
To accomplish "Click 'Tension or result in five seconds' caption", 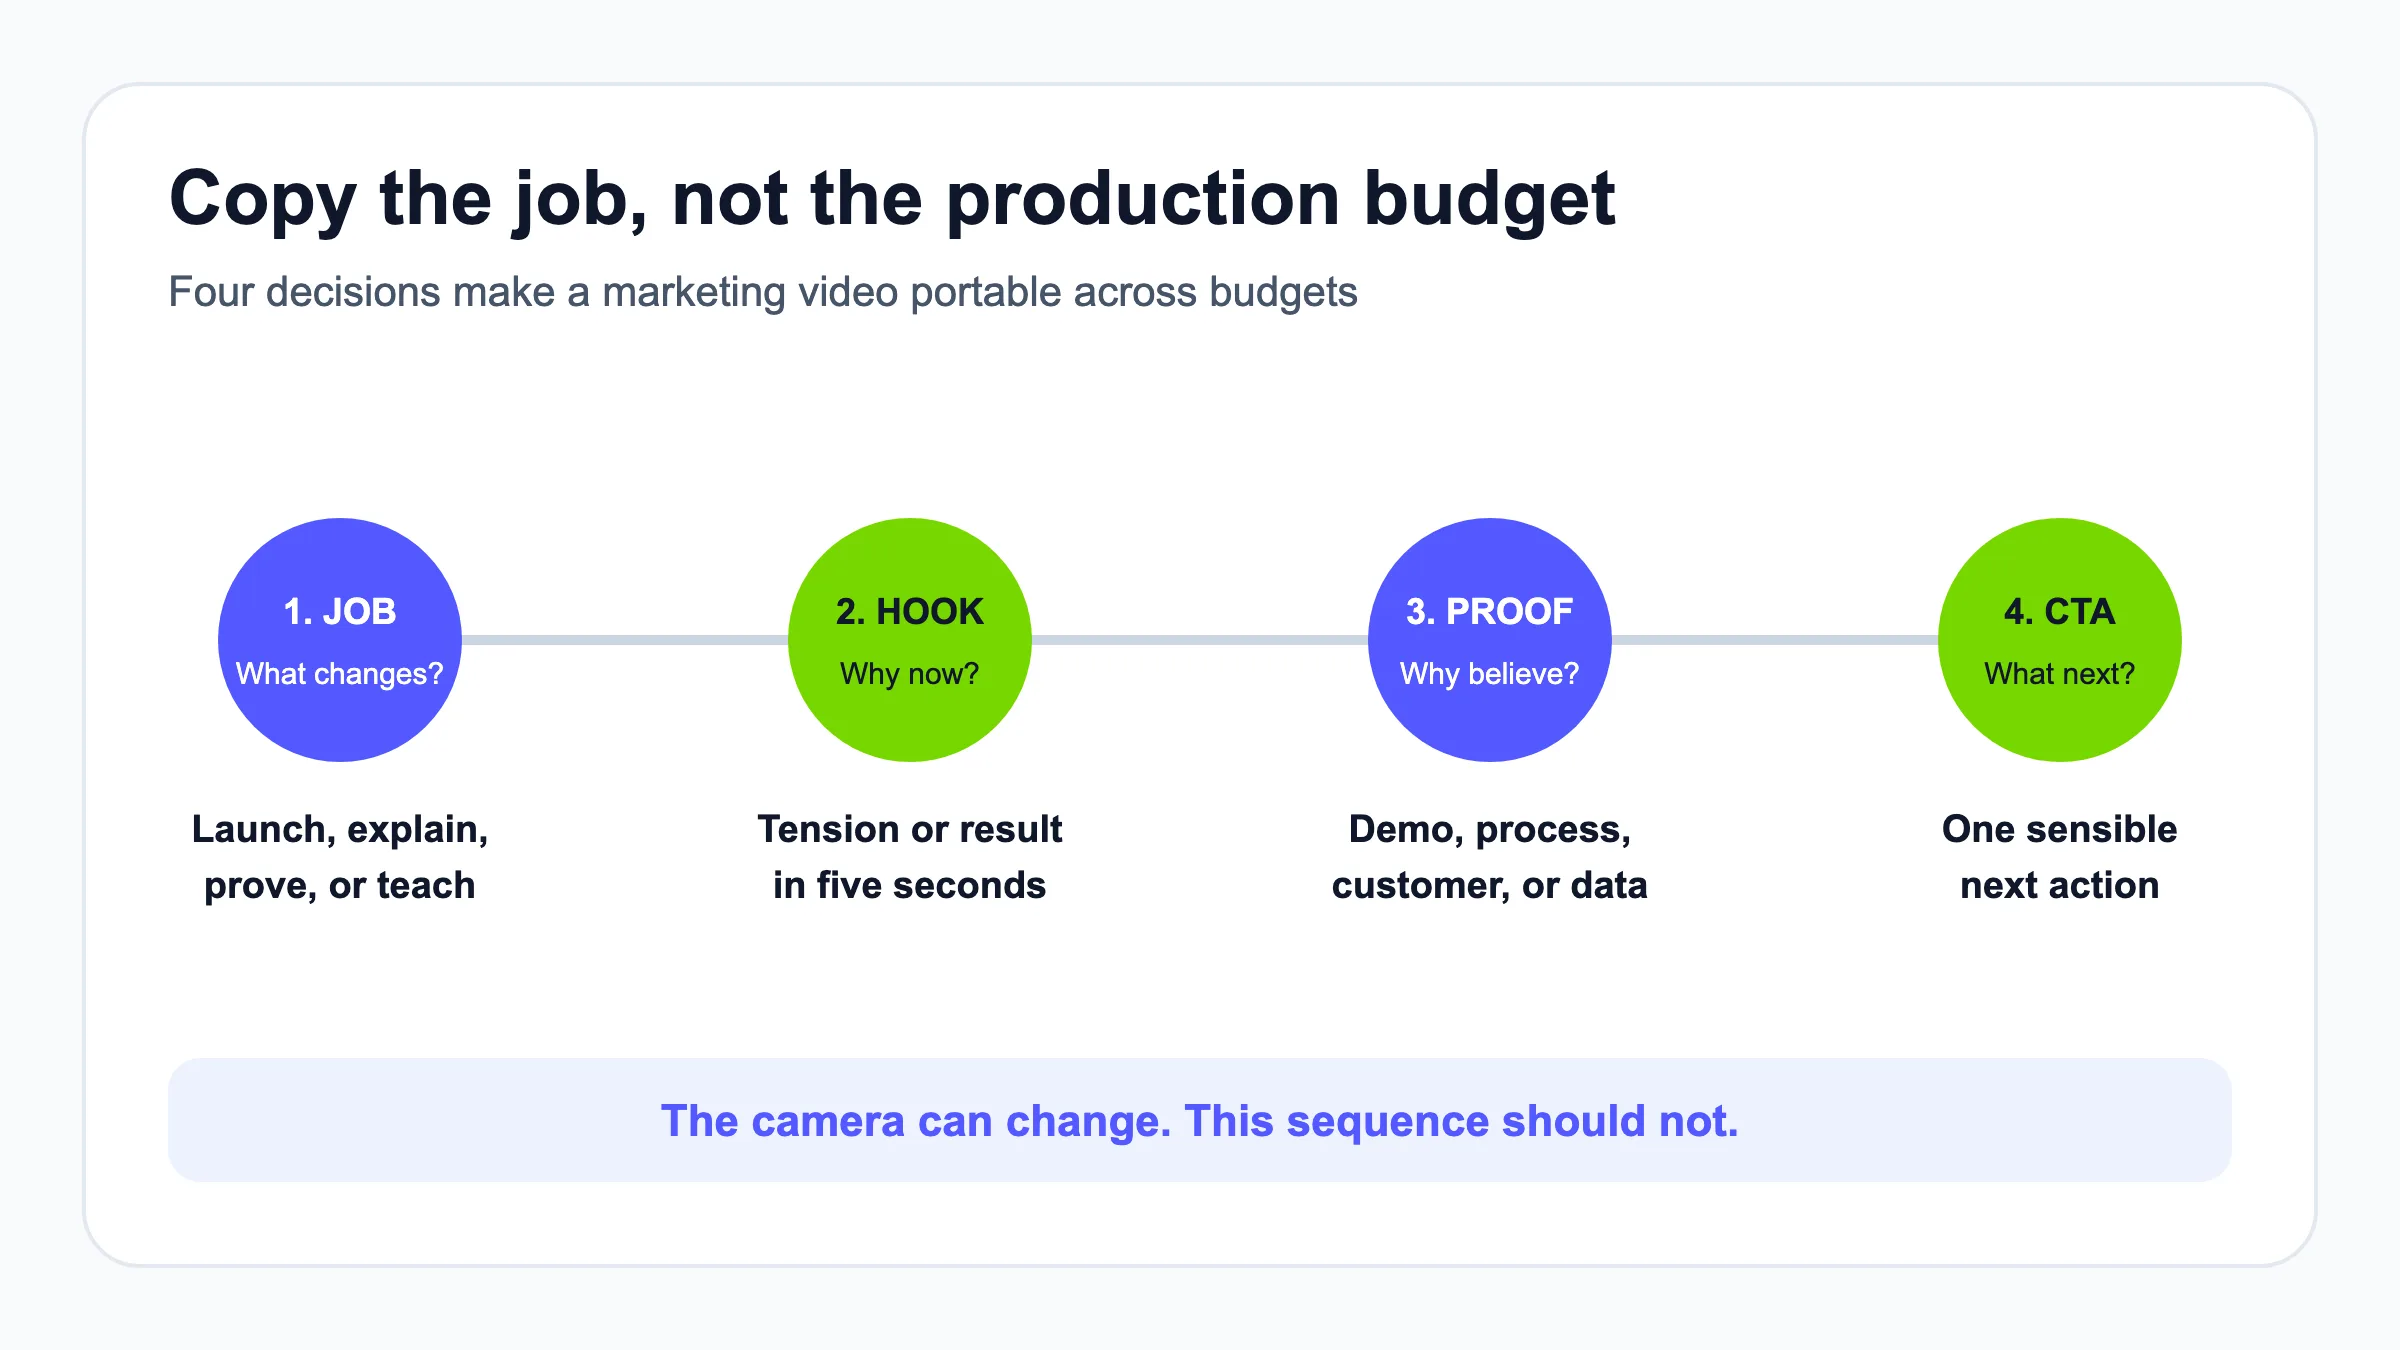I will click(x=910, y=857).
